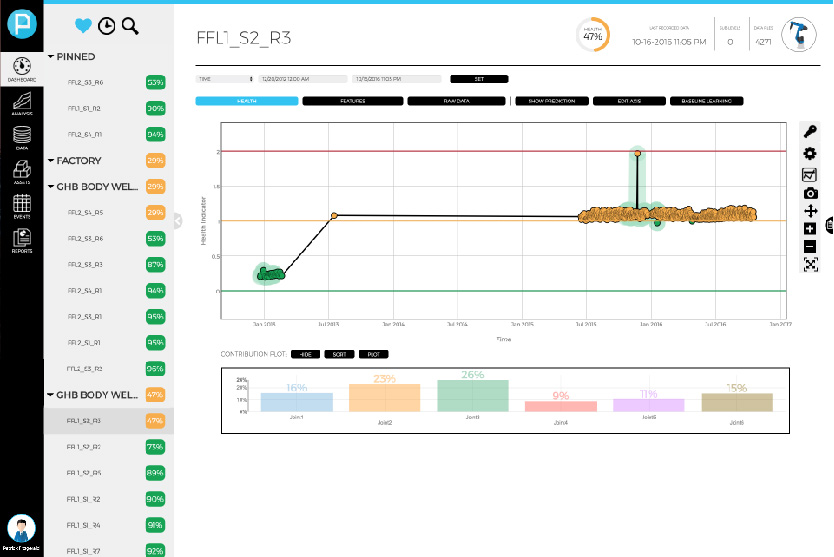Toggle Show Prediction on the chart
The image size is (834, 557).
(x=551, y=101)
